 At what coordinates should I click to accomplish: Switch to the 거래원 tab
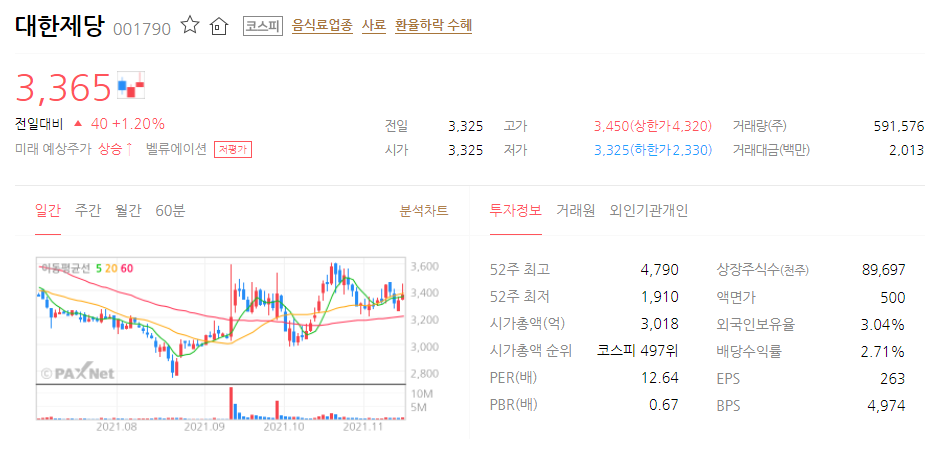click(575, 211)
